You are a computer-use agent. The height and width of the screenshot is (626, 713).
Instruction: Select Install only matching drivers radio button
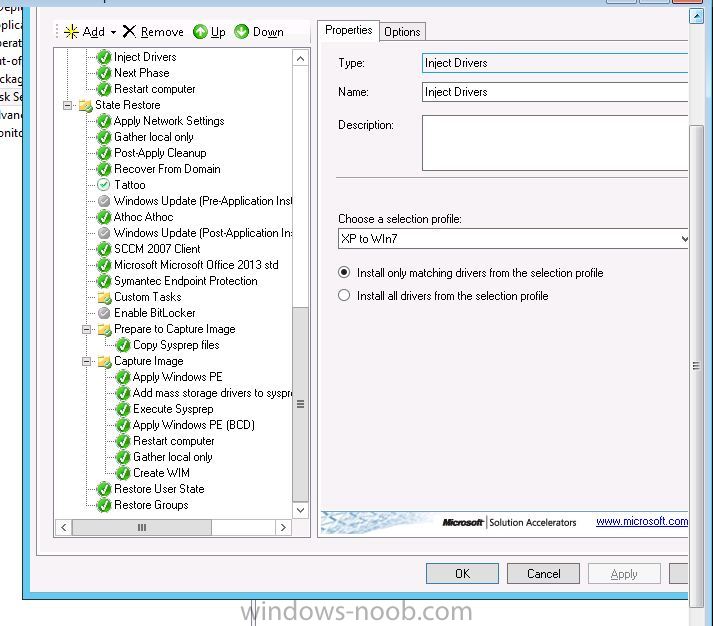click(344, 273)
